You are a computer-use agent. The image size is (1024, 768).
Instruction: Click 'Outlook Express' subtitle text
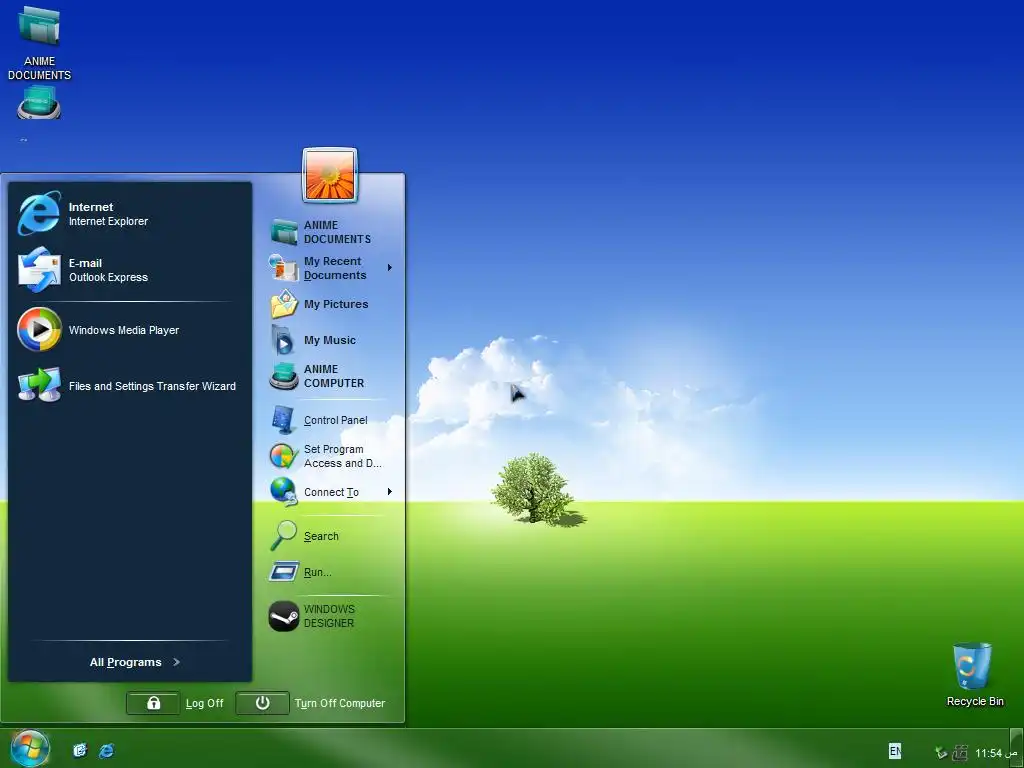[108, 278]
